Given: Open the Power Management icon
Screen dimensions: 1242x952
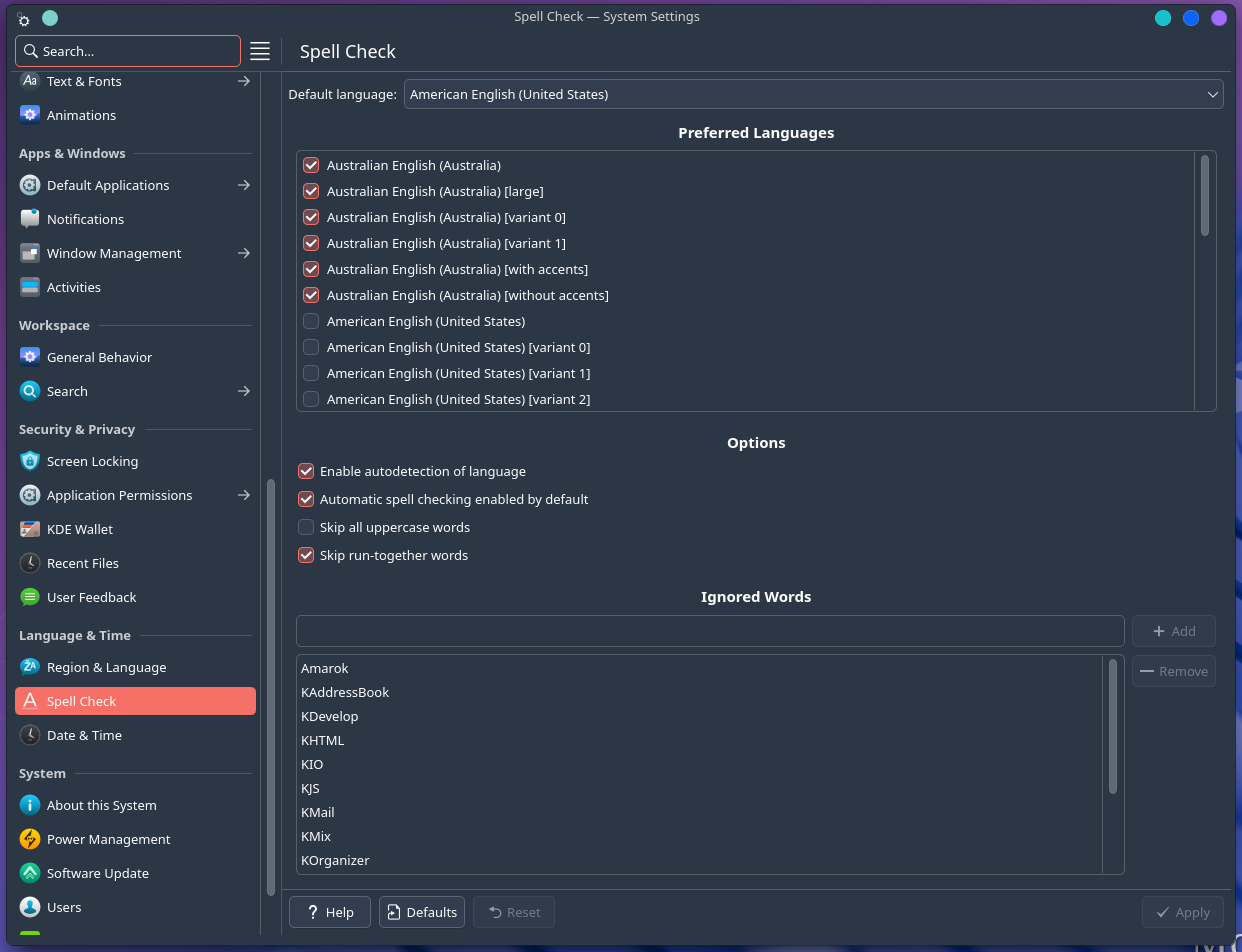Looking at the screenshot, I should tap(30, 839).
